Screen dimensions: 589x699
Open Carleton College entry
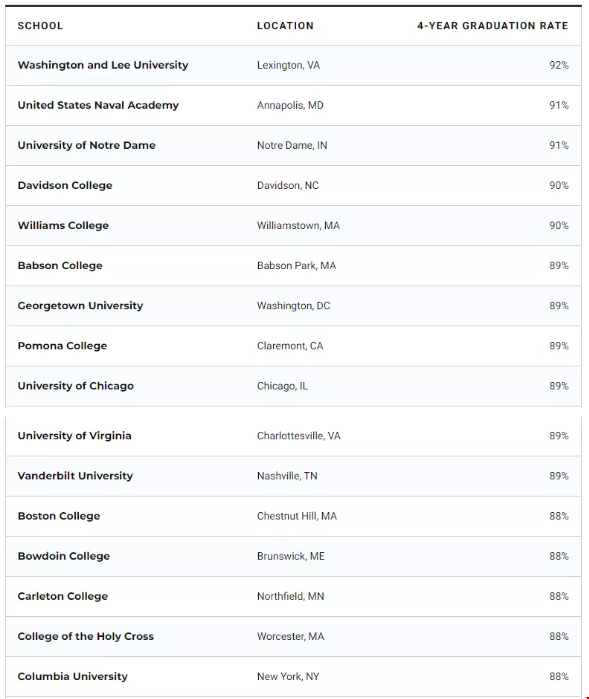(63, 596)
